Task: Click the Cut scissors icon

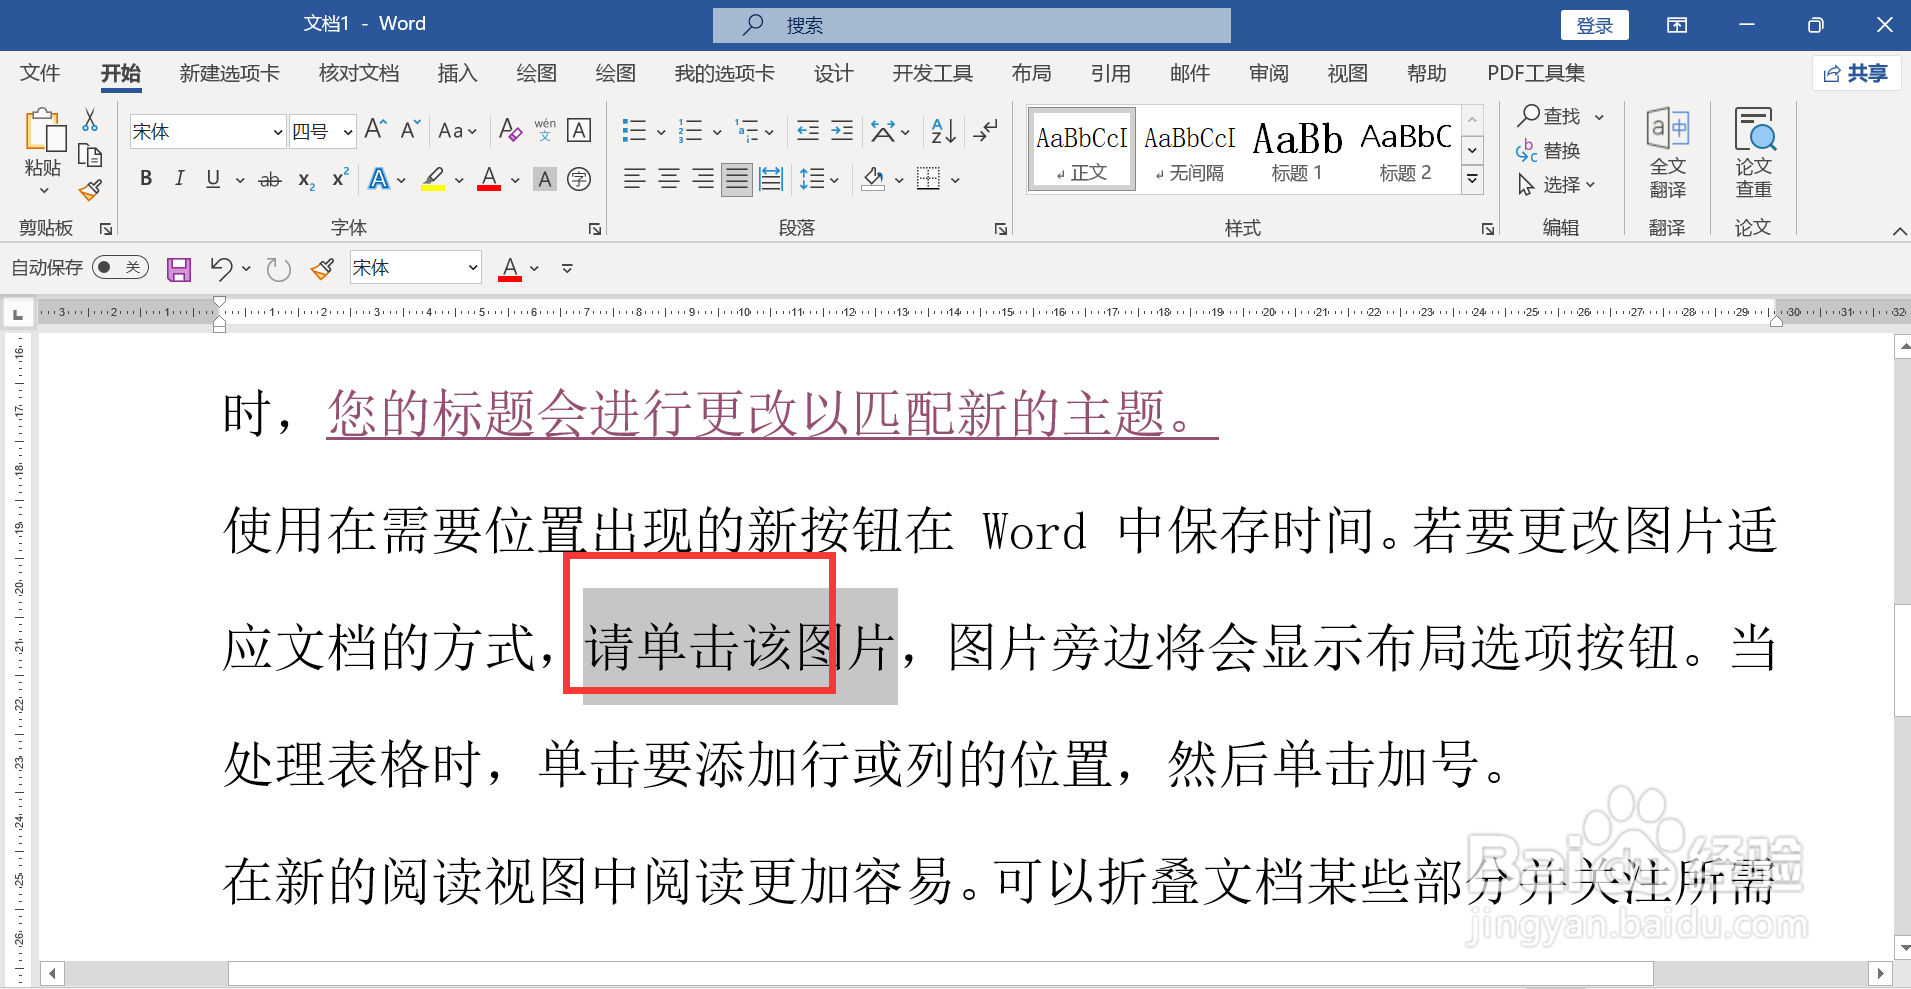Action: 90,121
